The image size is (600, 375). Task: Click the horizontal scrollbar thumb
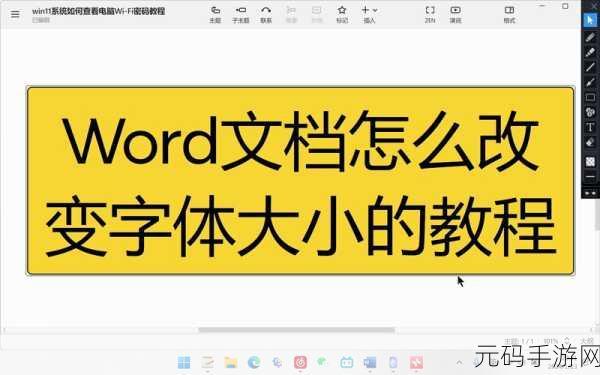tap(297, 330)
